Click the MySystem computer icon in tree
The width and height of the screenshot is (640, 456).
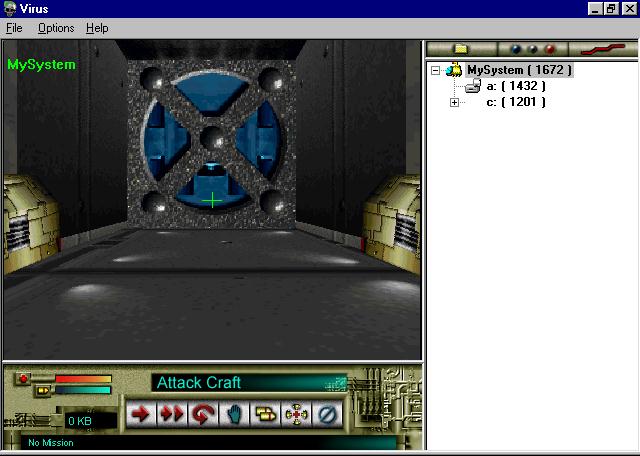point(454,70)
